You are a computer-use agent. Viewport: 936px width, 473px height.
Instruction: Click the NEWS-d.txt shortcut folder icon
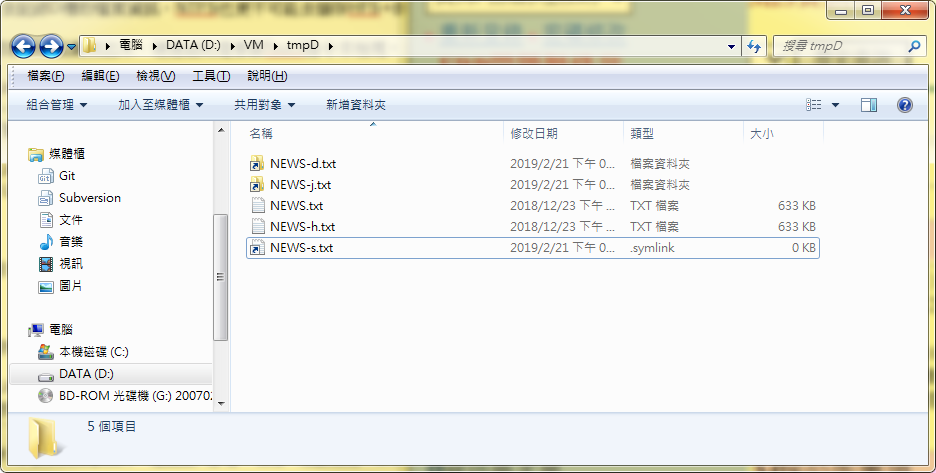(257, 164)
